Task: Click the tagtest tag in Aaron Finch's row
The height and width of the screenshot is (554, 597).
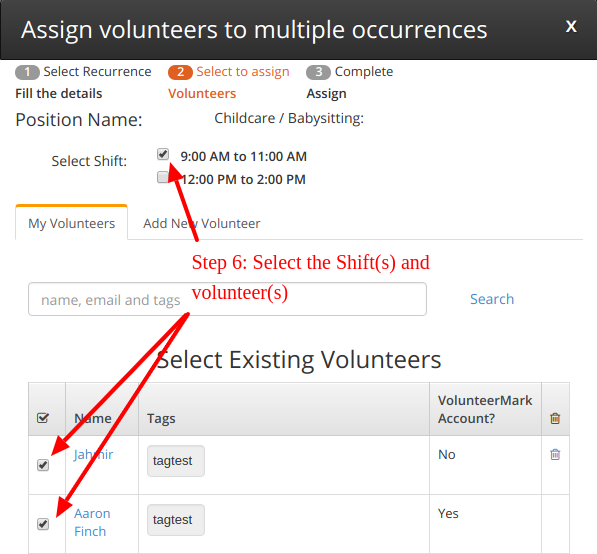Action: point(176,520)
